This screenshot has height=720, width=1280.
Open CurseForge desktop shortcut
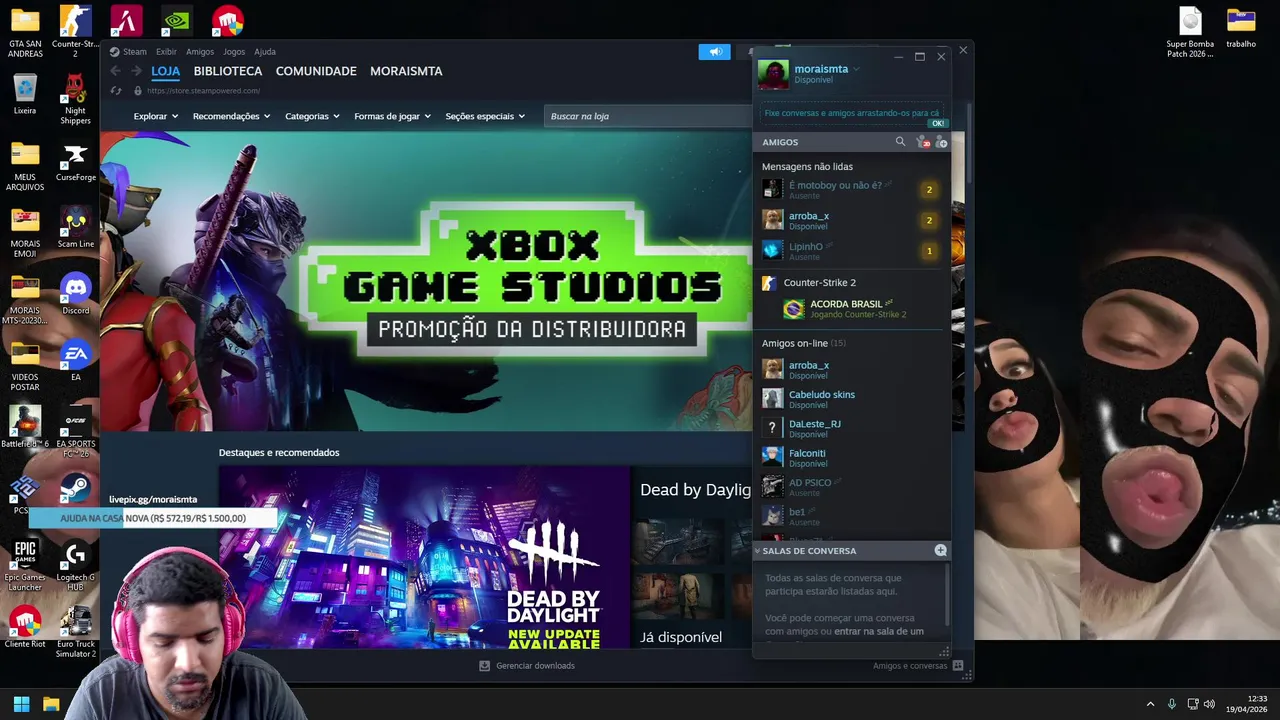[x=76, y=161]
